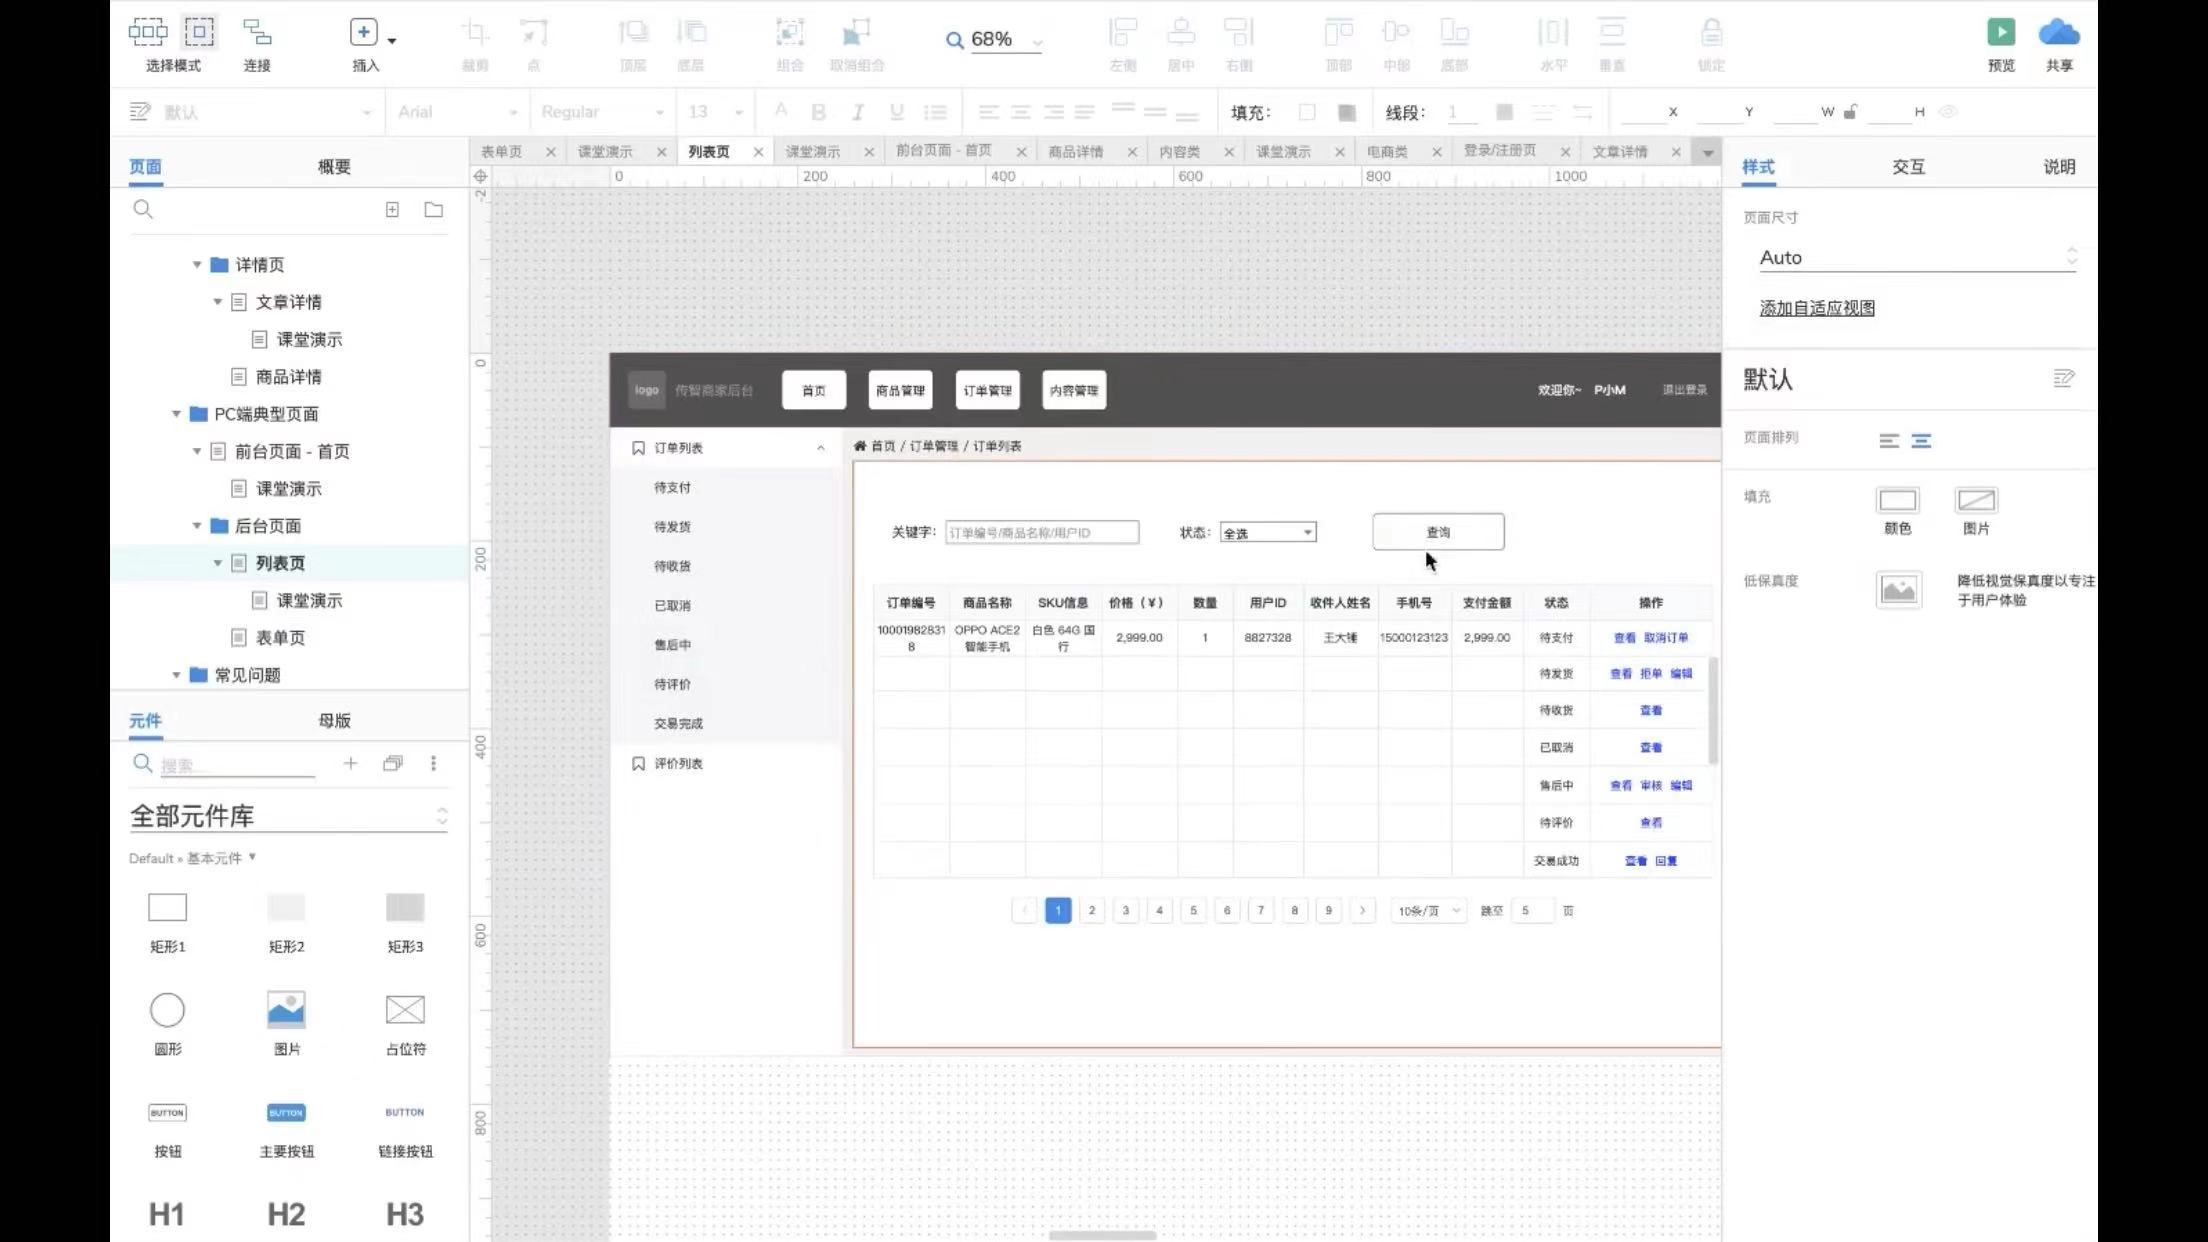Click the Insert (插入) plus icon
Image resolution: width=2208 pixels, height=1242 pixels.
coord(363,33)
